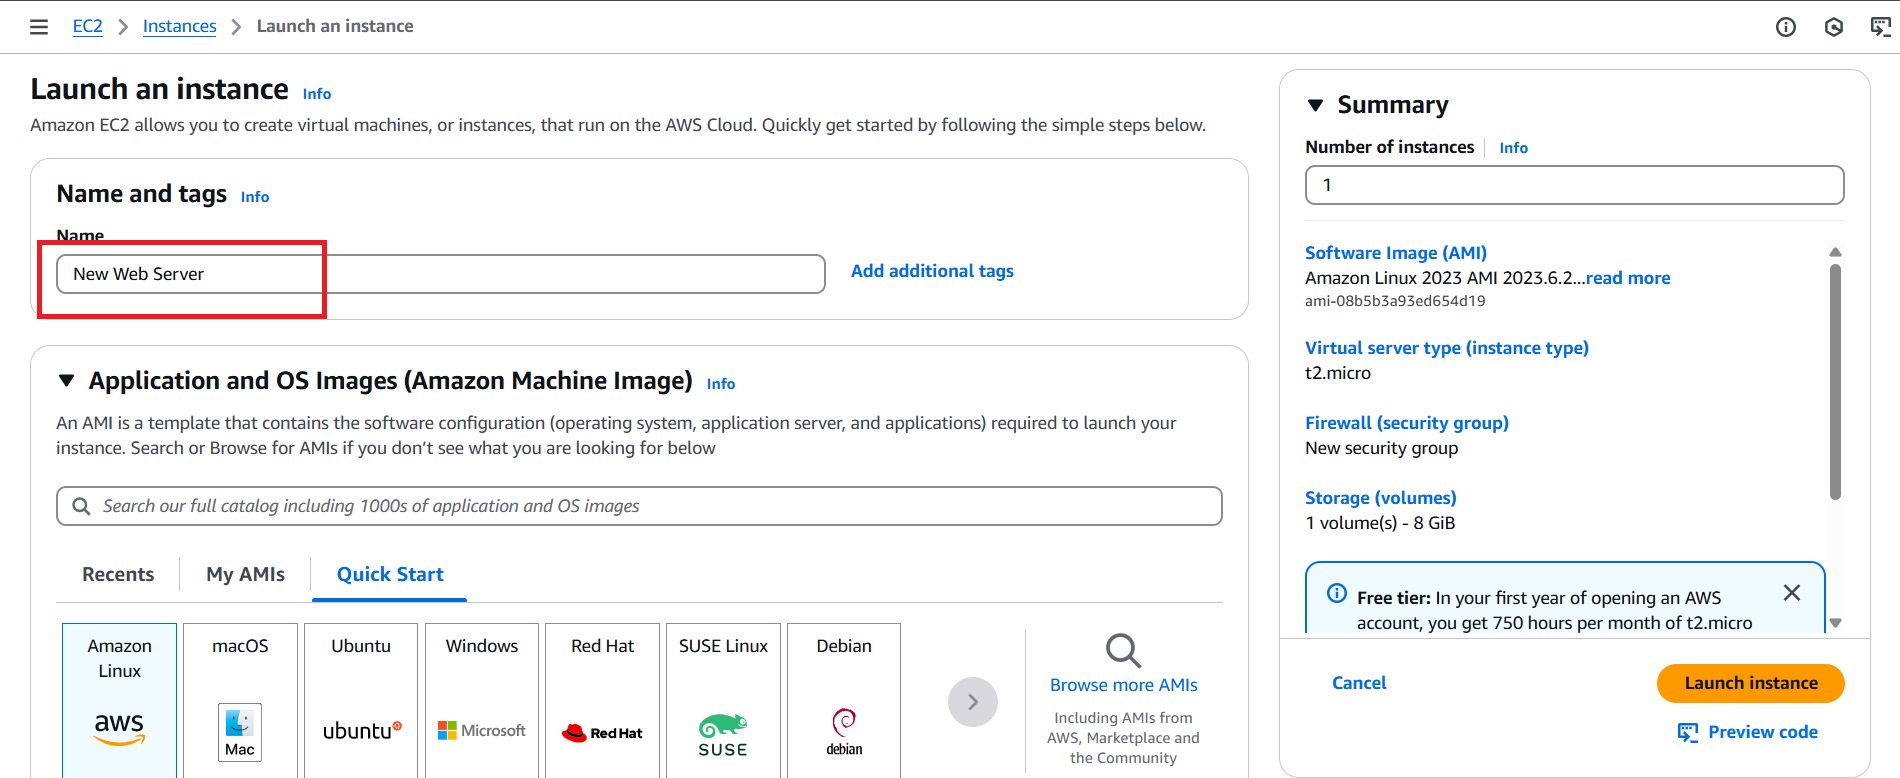Click the ami-08b5b3a93ed654d19 ID text
Image resolution: width=1900 pixels, height=778 pixels.
(1395, 301)
